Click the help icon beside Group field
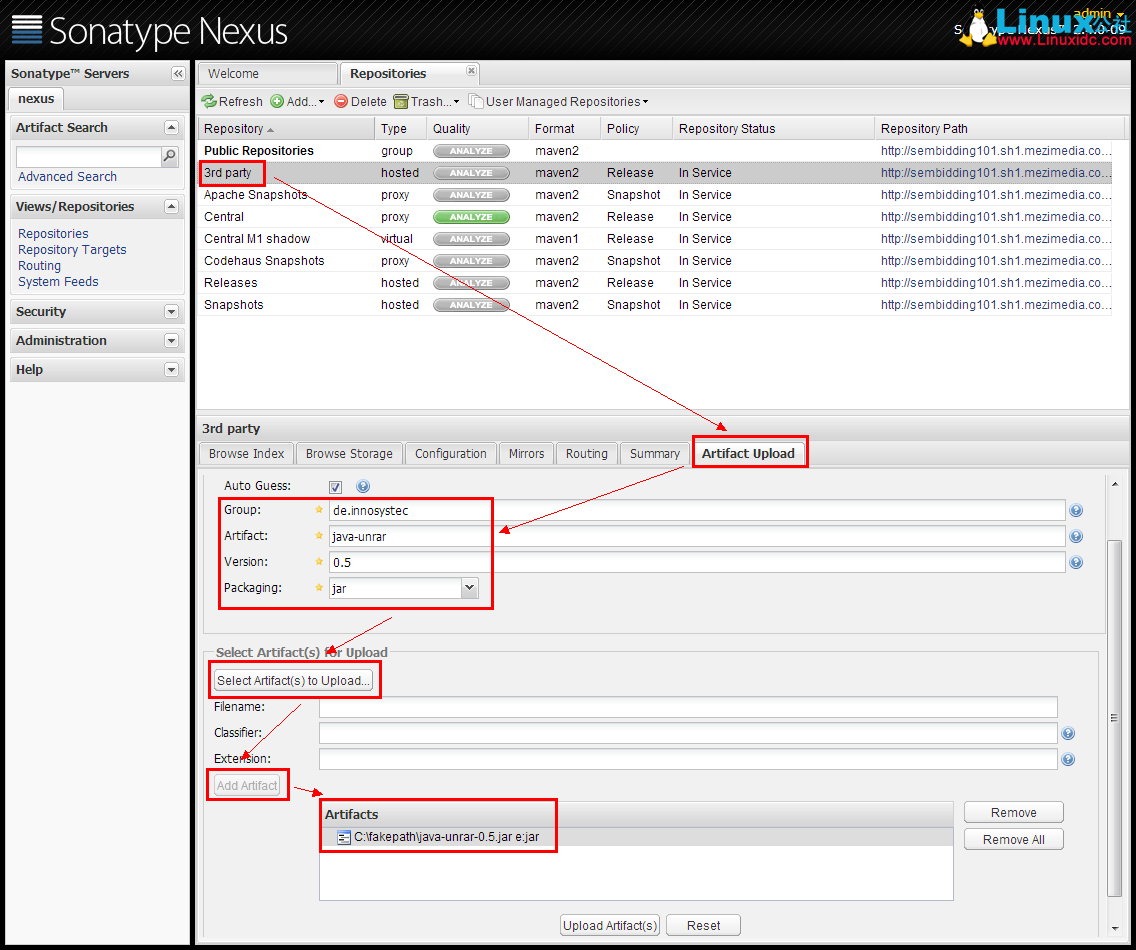 1076,510
